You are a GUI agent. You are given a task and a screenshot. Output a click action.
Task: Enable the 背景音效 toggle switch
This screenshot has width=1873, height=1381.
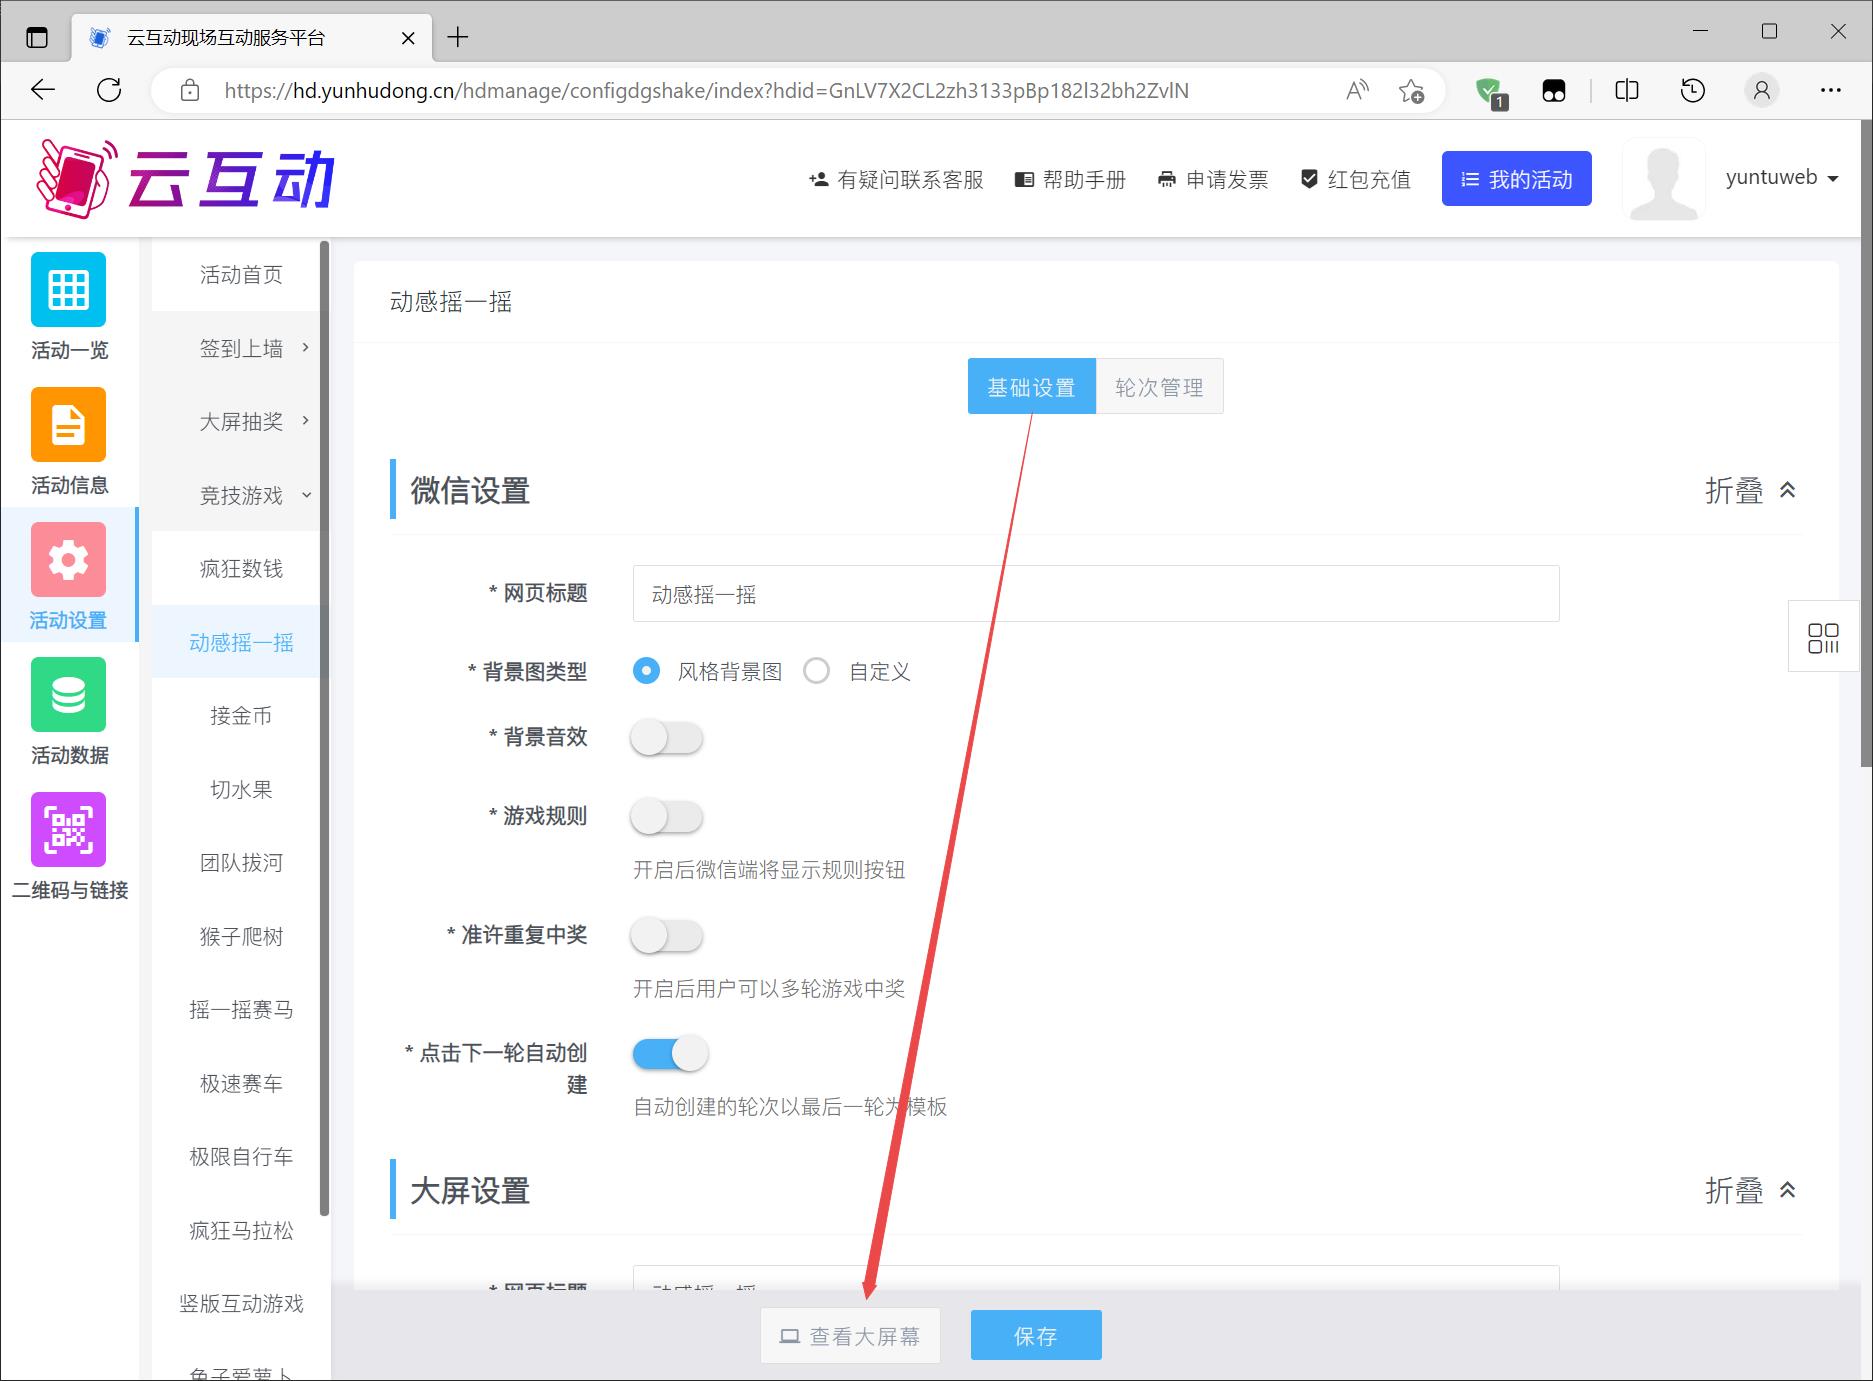pos(667,738)
